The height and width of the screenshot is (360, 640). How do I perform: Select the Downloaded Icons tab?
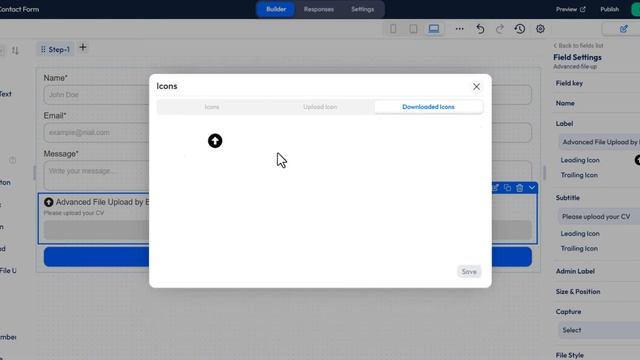point(428,107)
